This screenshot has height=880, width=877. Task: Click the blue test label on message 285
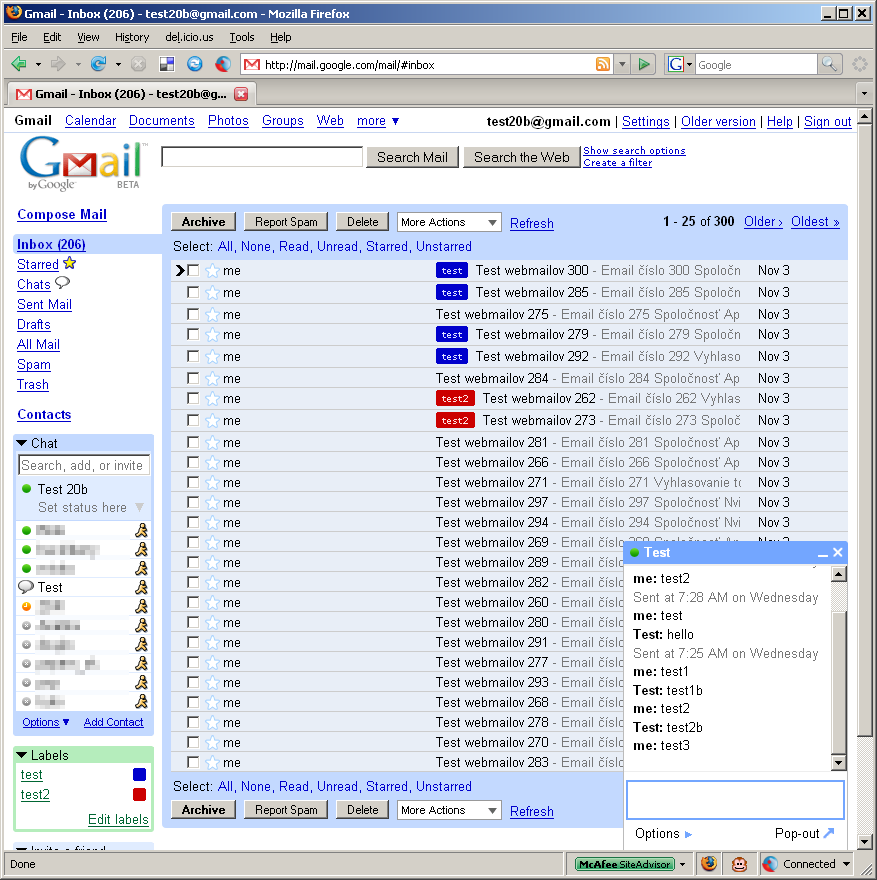tap(452, 293)
